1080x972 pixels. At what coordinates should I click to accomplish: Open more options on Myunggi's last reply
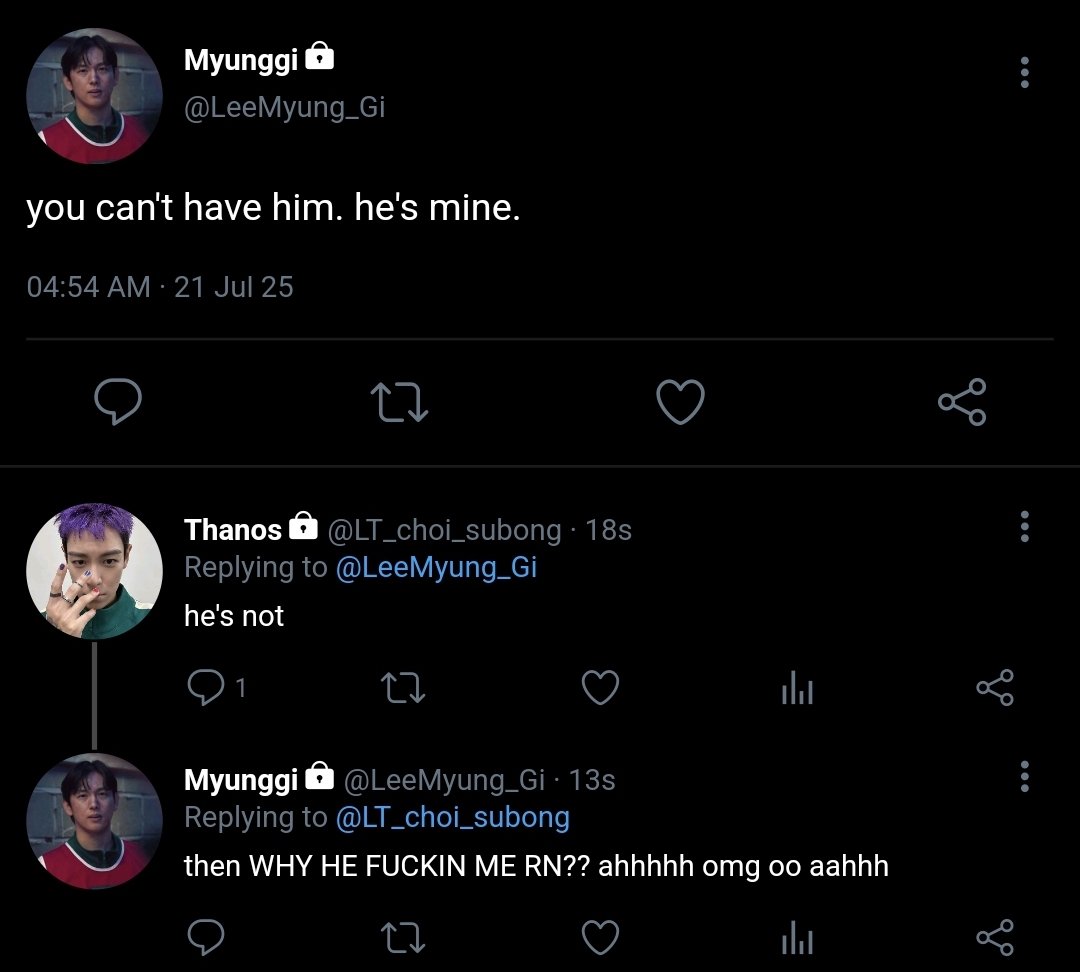click(x=1024, y=776)
